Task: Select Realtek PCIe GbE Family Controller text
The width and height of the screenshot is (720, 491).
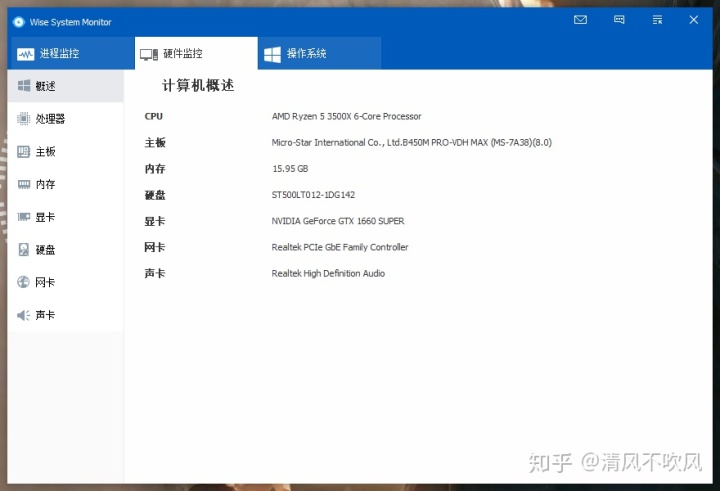Action: 340,247
